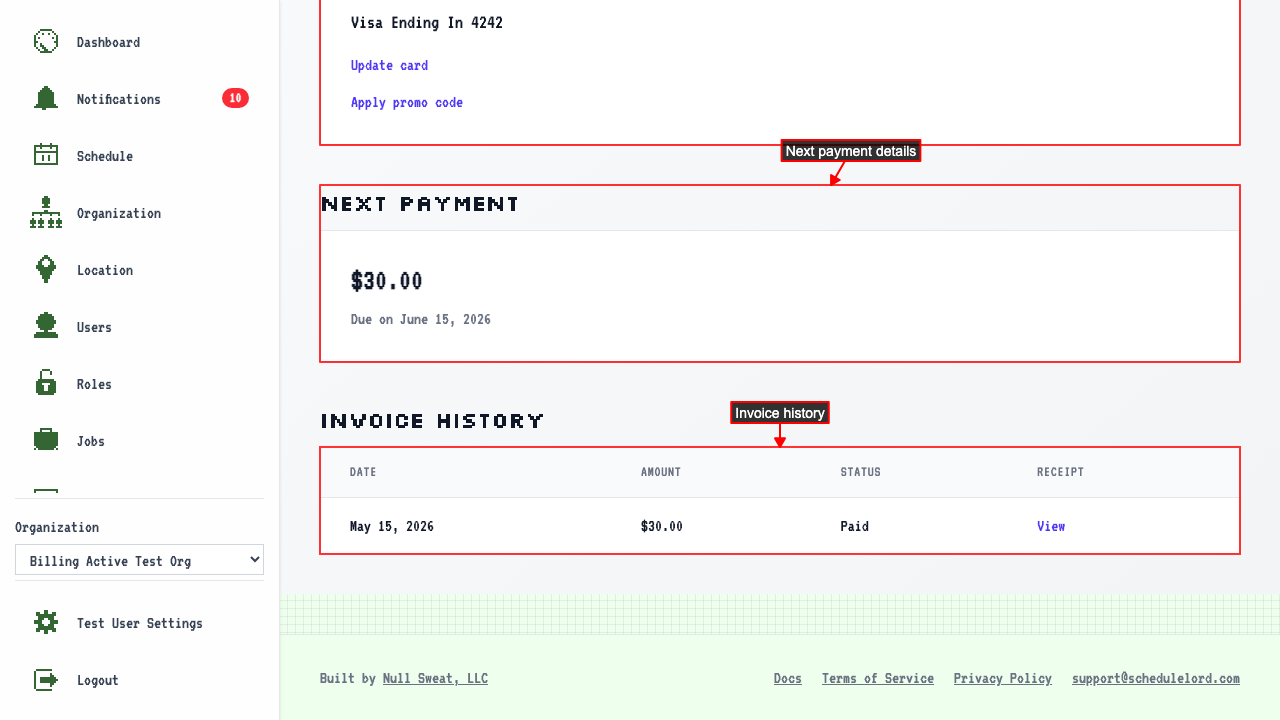Open the Users page
Image resolution: width=1280 pixels, height=720 pixels.
pyautogui.click(x=94, y=327)
